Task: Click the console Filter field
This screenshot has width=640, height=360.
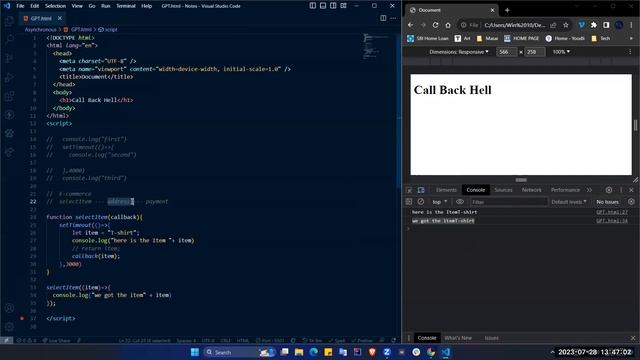Action: tap(509, 202)
